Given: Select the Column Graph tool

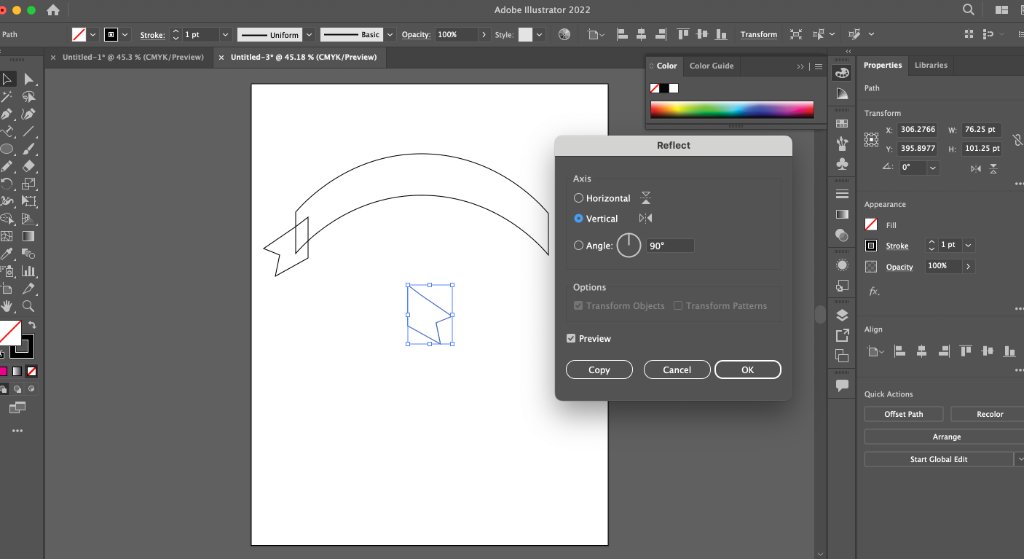Looking at the screenshot, I should point(29,271).
